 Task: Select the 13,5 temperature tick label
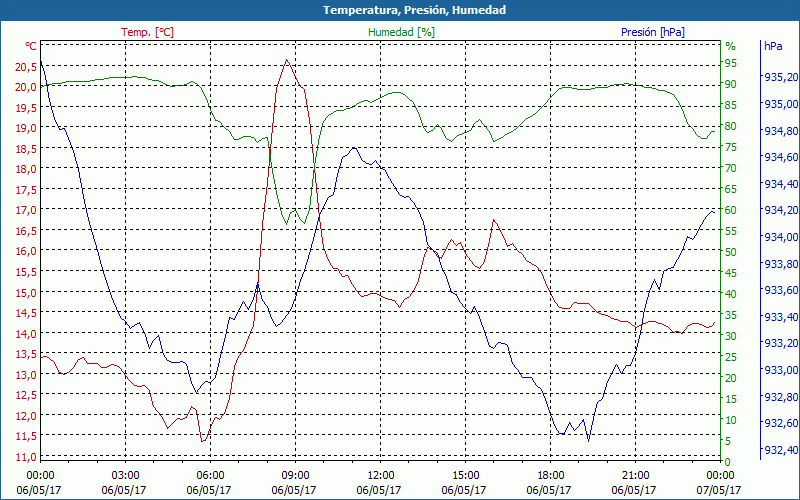pyautogui.click(x=27, y=354)
